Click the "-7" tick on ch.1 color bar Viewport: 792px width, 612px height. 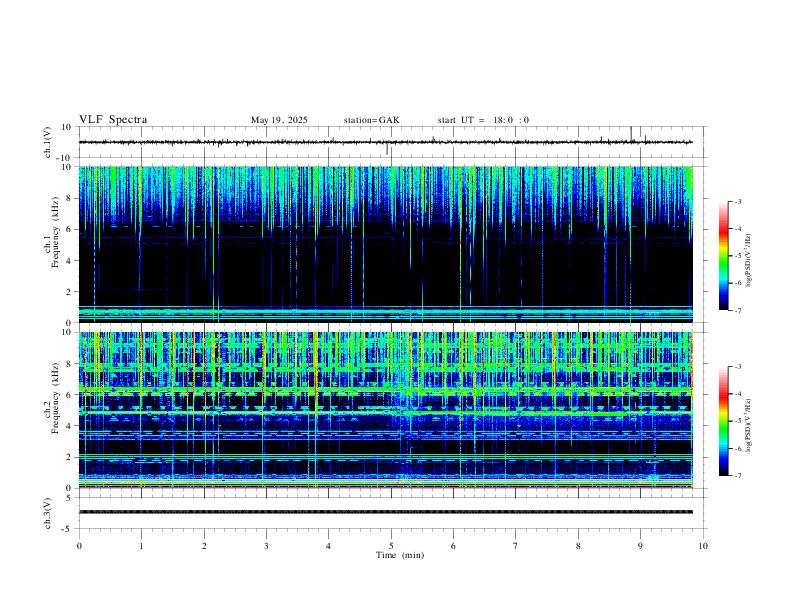click(x=737, y=310)
